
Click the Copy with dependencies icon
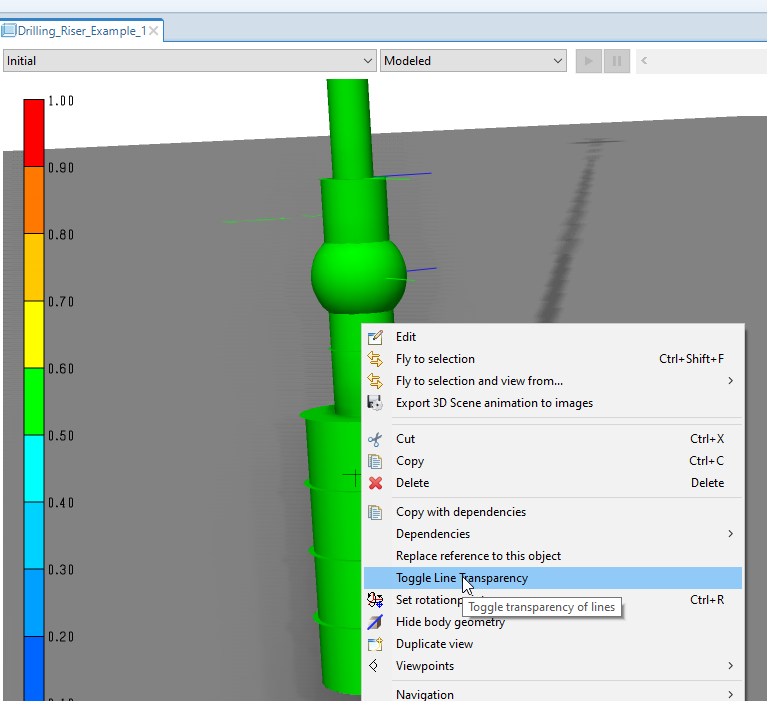point(375,512)
